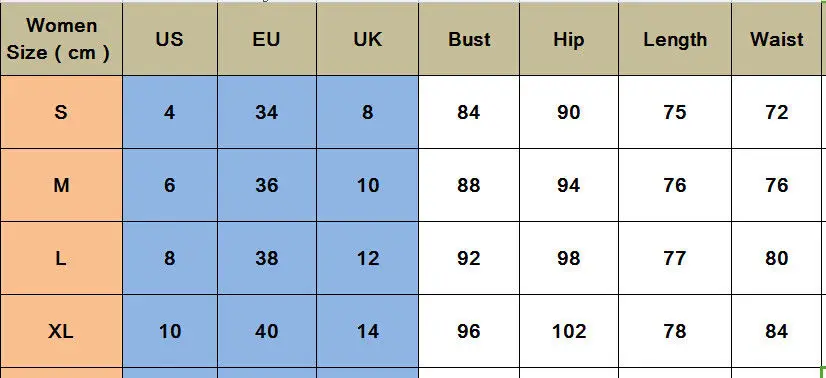This screenshot has height=378, width=826.
Task: Click the EU column header
Action: (267, 39)
